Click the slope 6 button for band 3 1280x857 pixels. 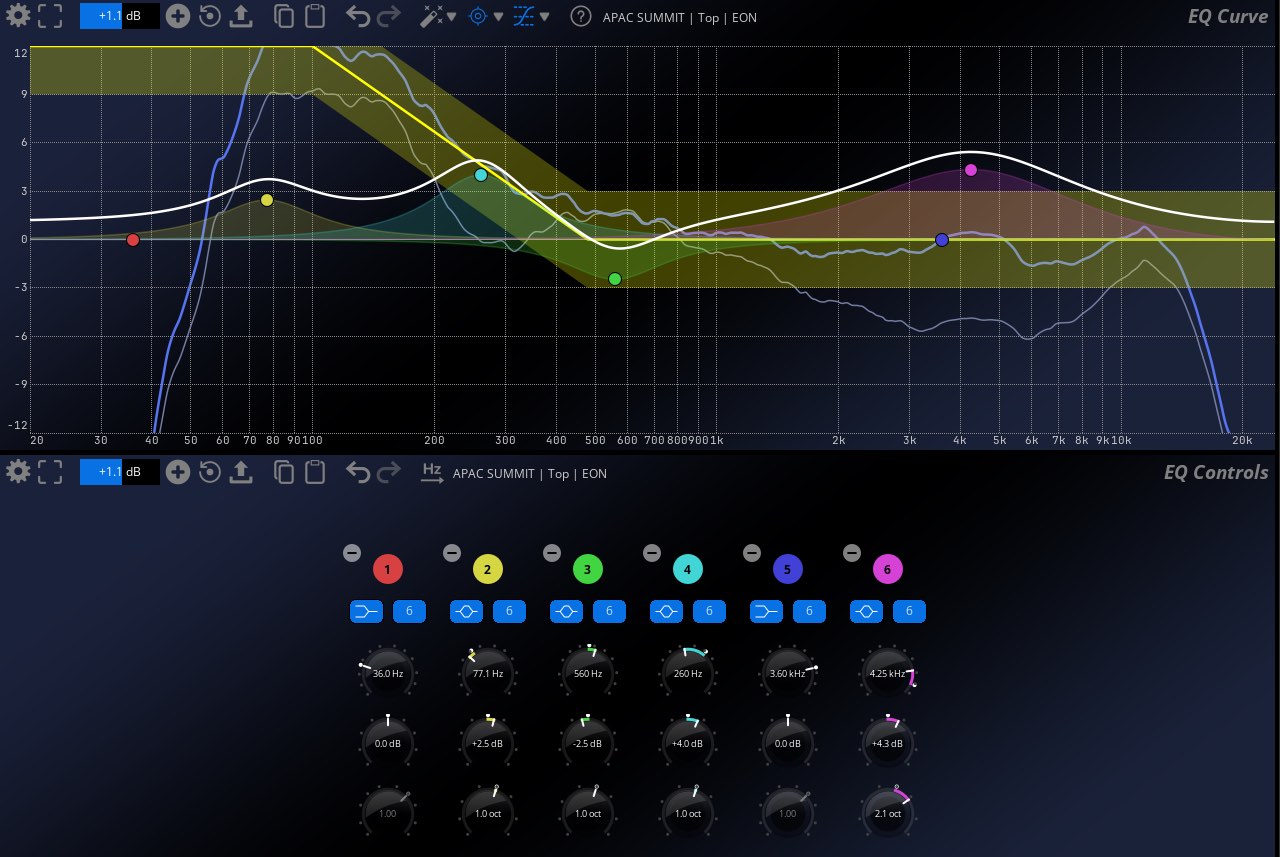[609, 611]
